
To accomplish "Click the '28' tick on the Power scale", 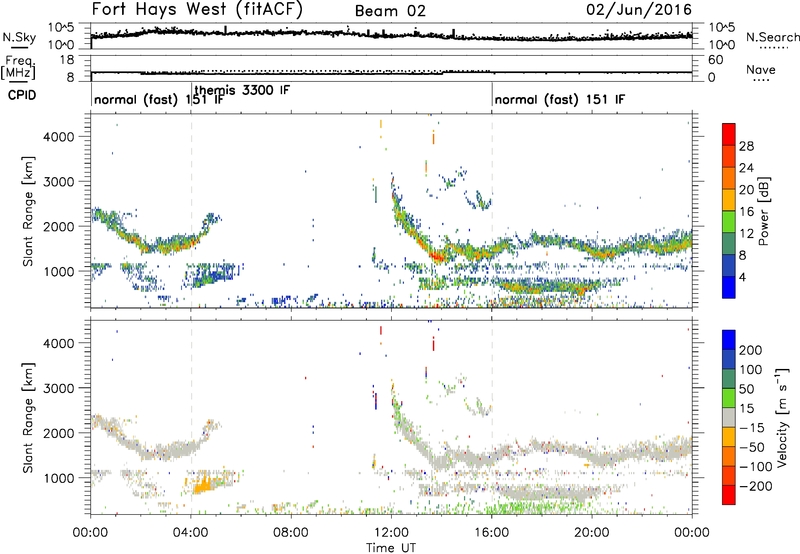I will [746, 146].
